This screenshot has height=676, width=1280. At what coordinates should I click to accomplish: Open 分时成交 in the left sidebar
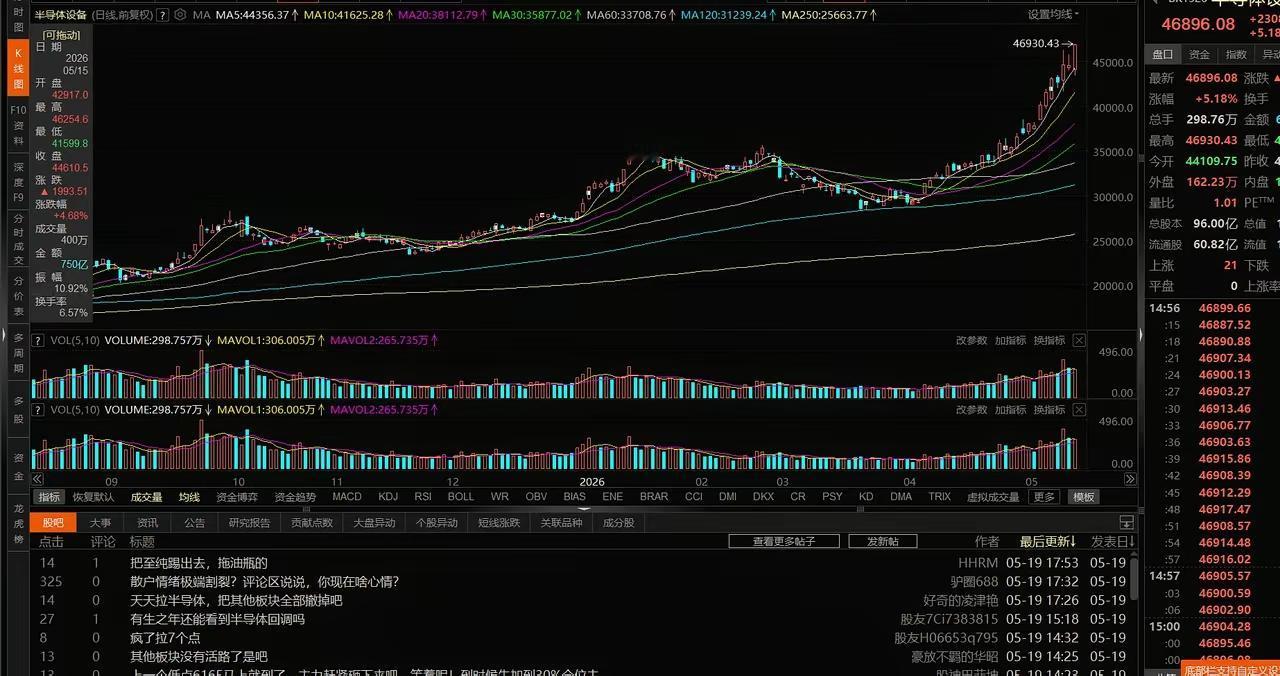[18, 240]
